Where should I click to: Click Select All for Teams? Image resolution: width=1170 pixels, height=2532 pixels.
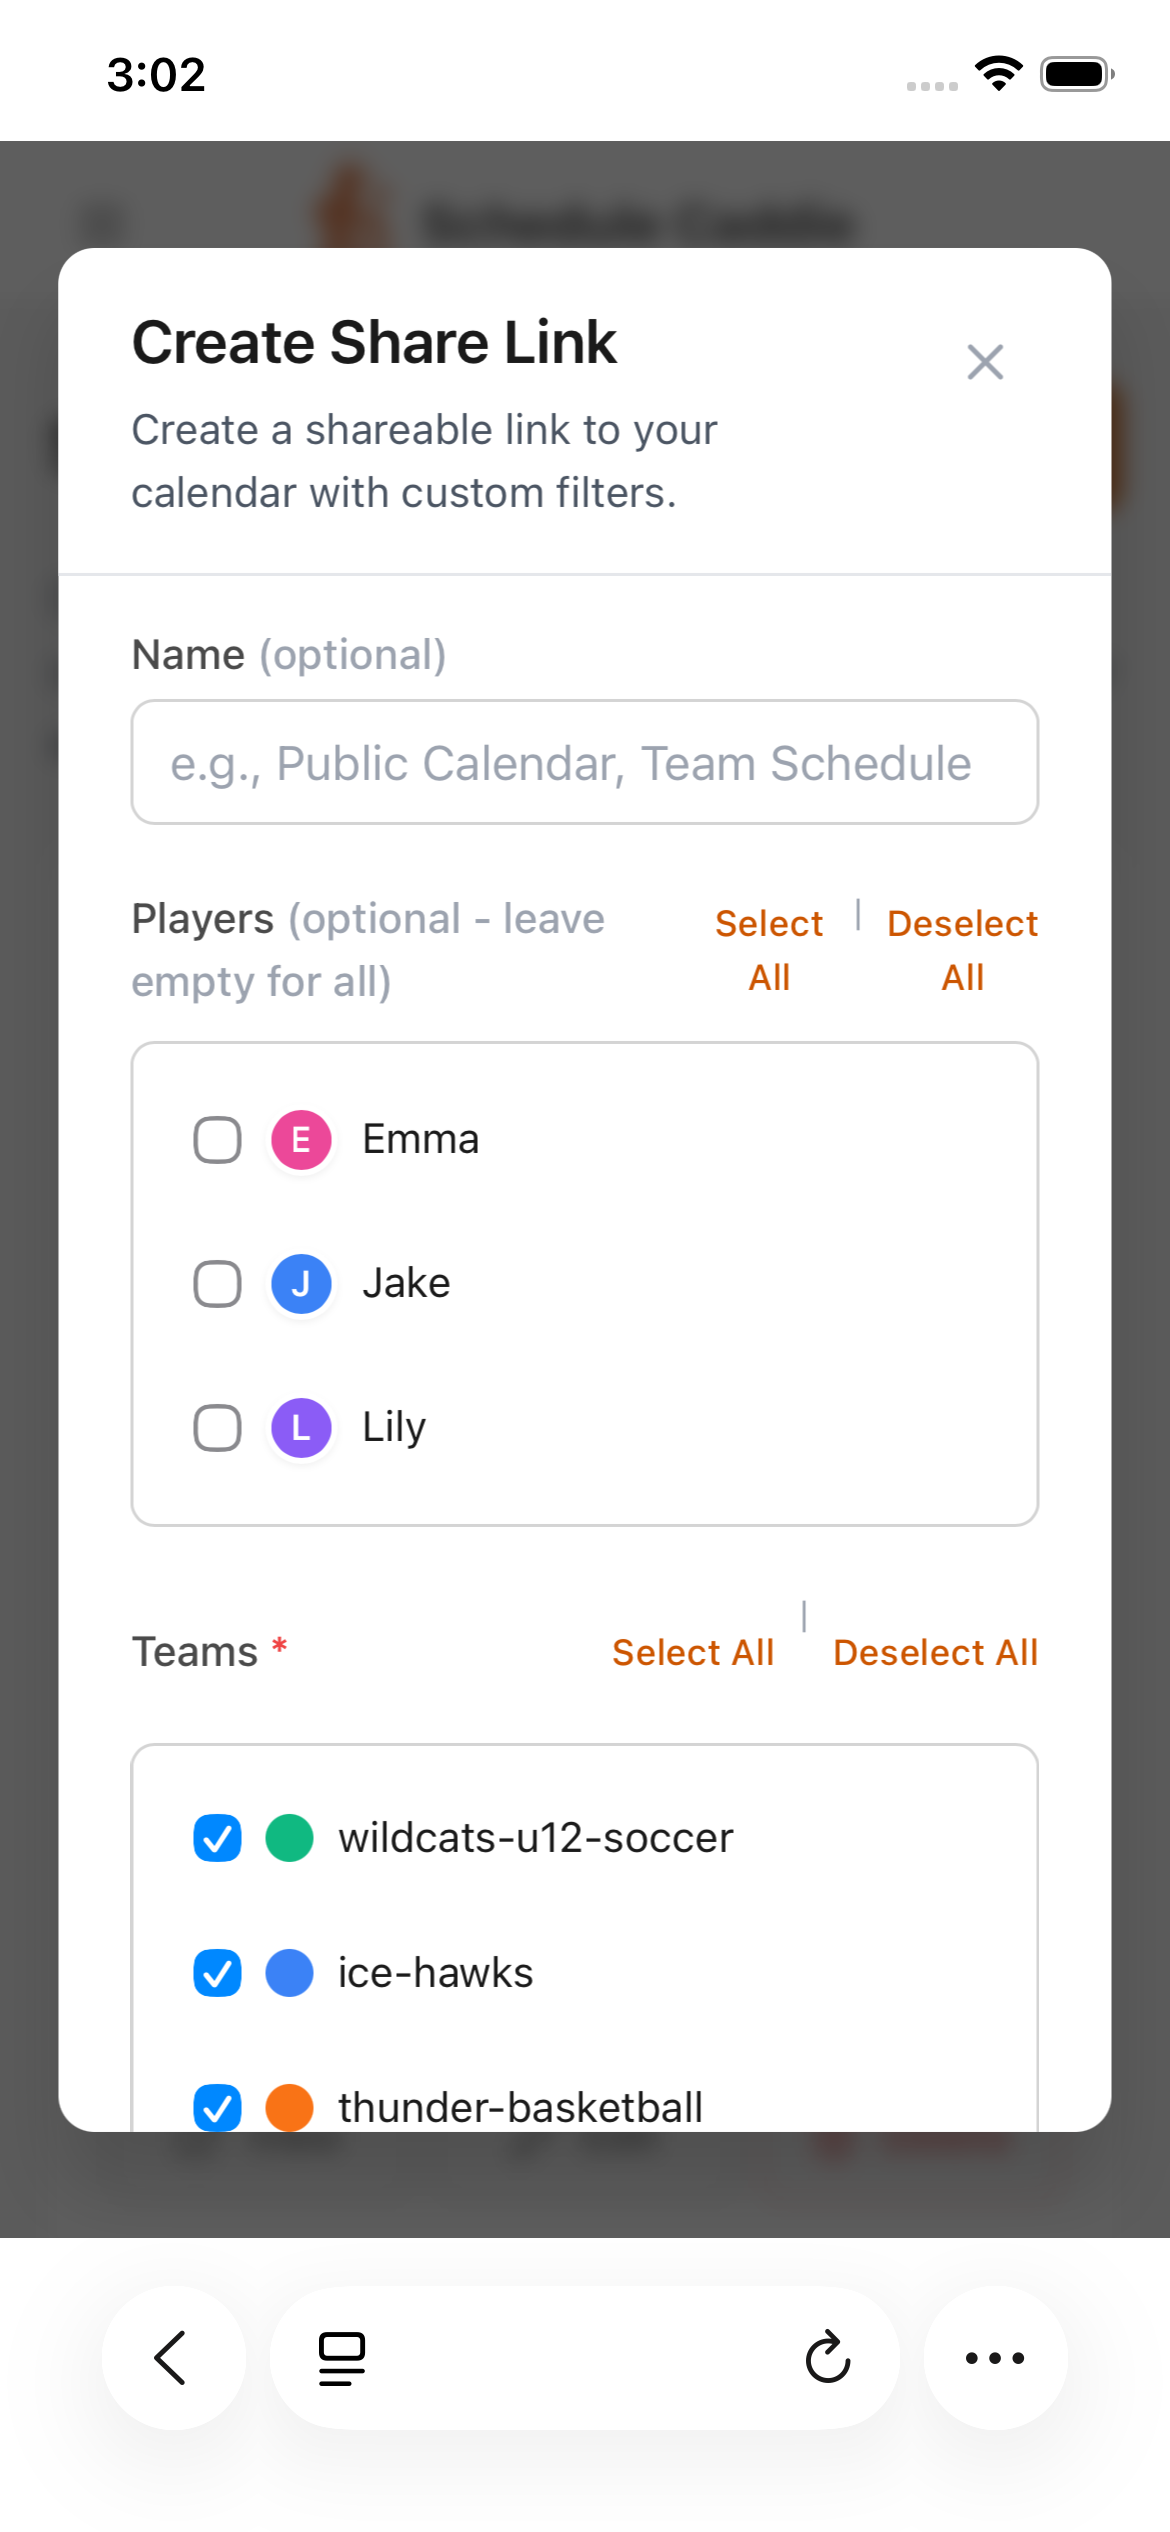click(694, 1652)
